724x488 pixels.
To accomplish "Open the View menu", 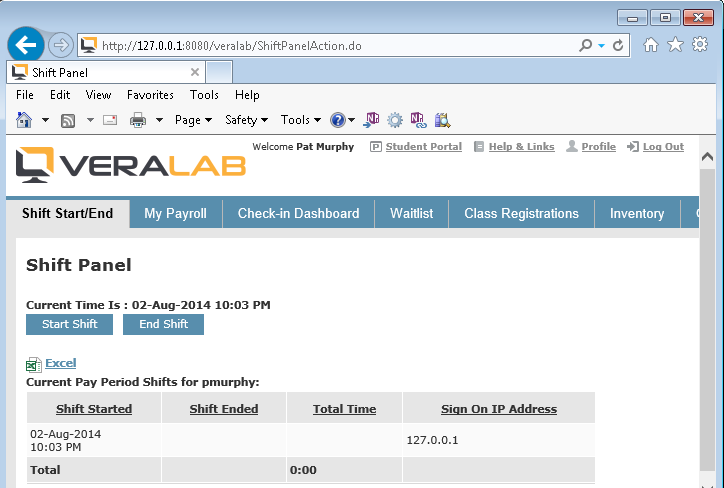I will pyautogui.click(x=98, y=95).
